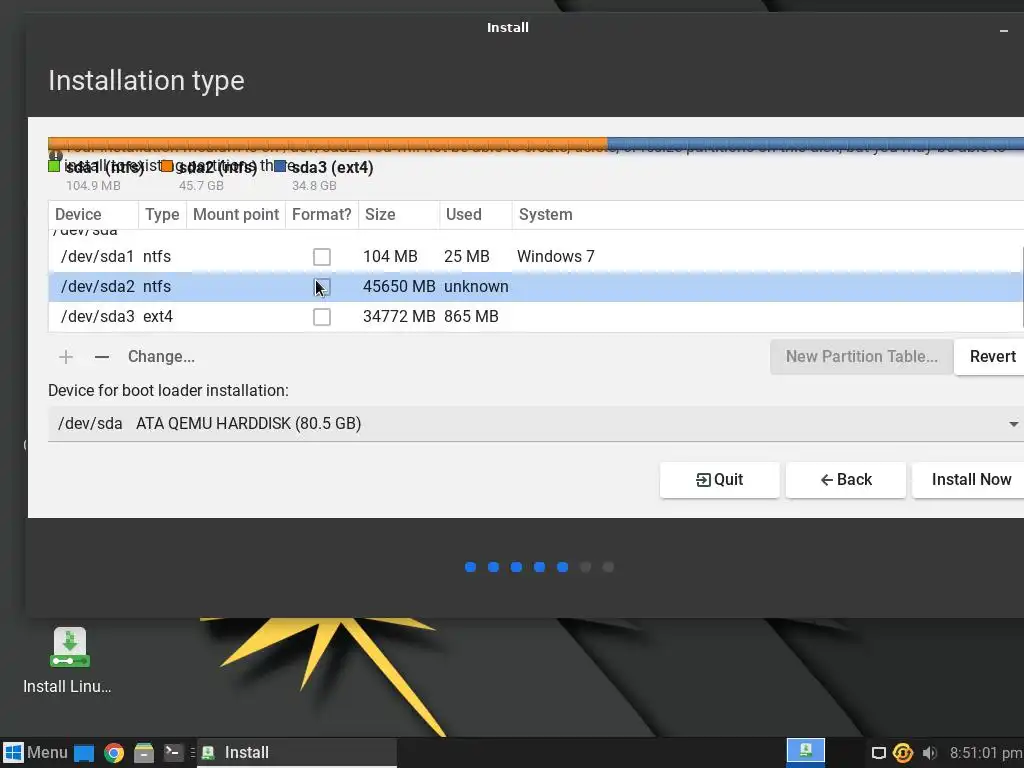Minimize the Install window

coord(1004,30)
